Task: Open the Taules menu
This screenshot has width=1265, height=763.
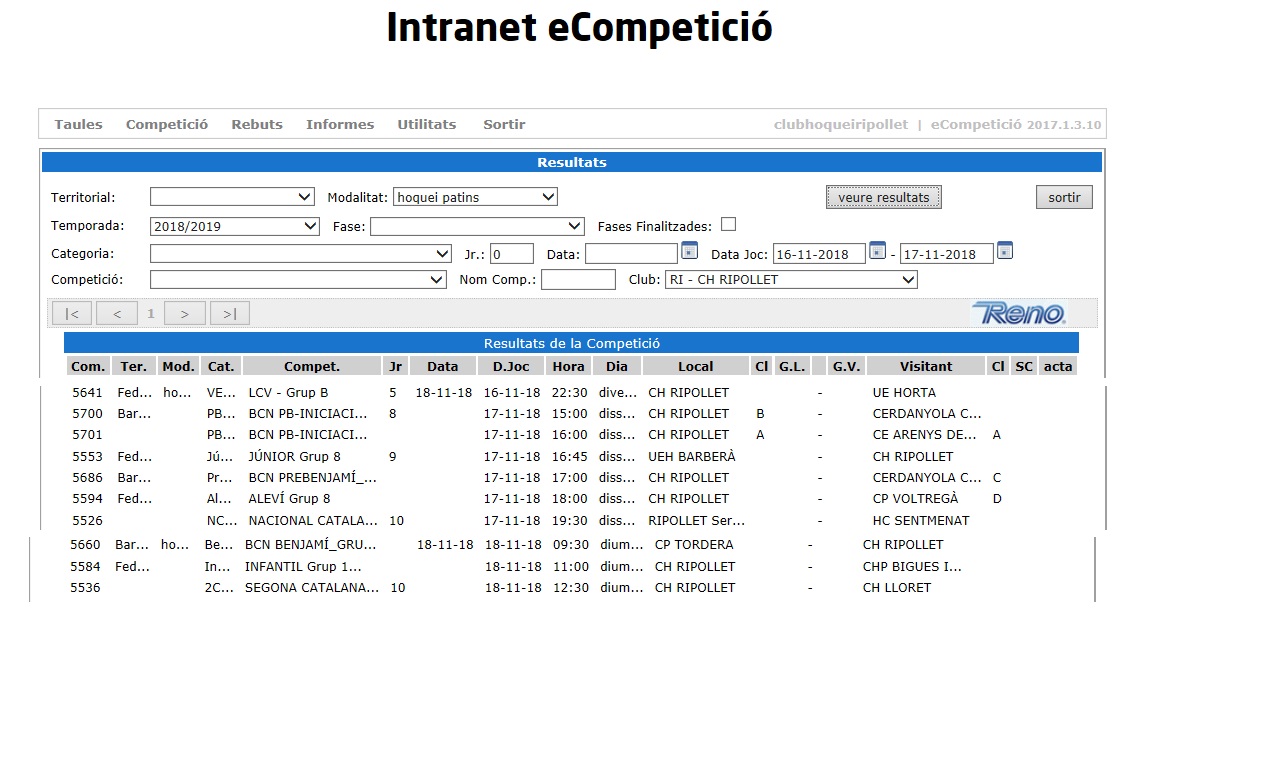Action: 78,124
